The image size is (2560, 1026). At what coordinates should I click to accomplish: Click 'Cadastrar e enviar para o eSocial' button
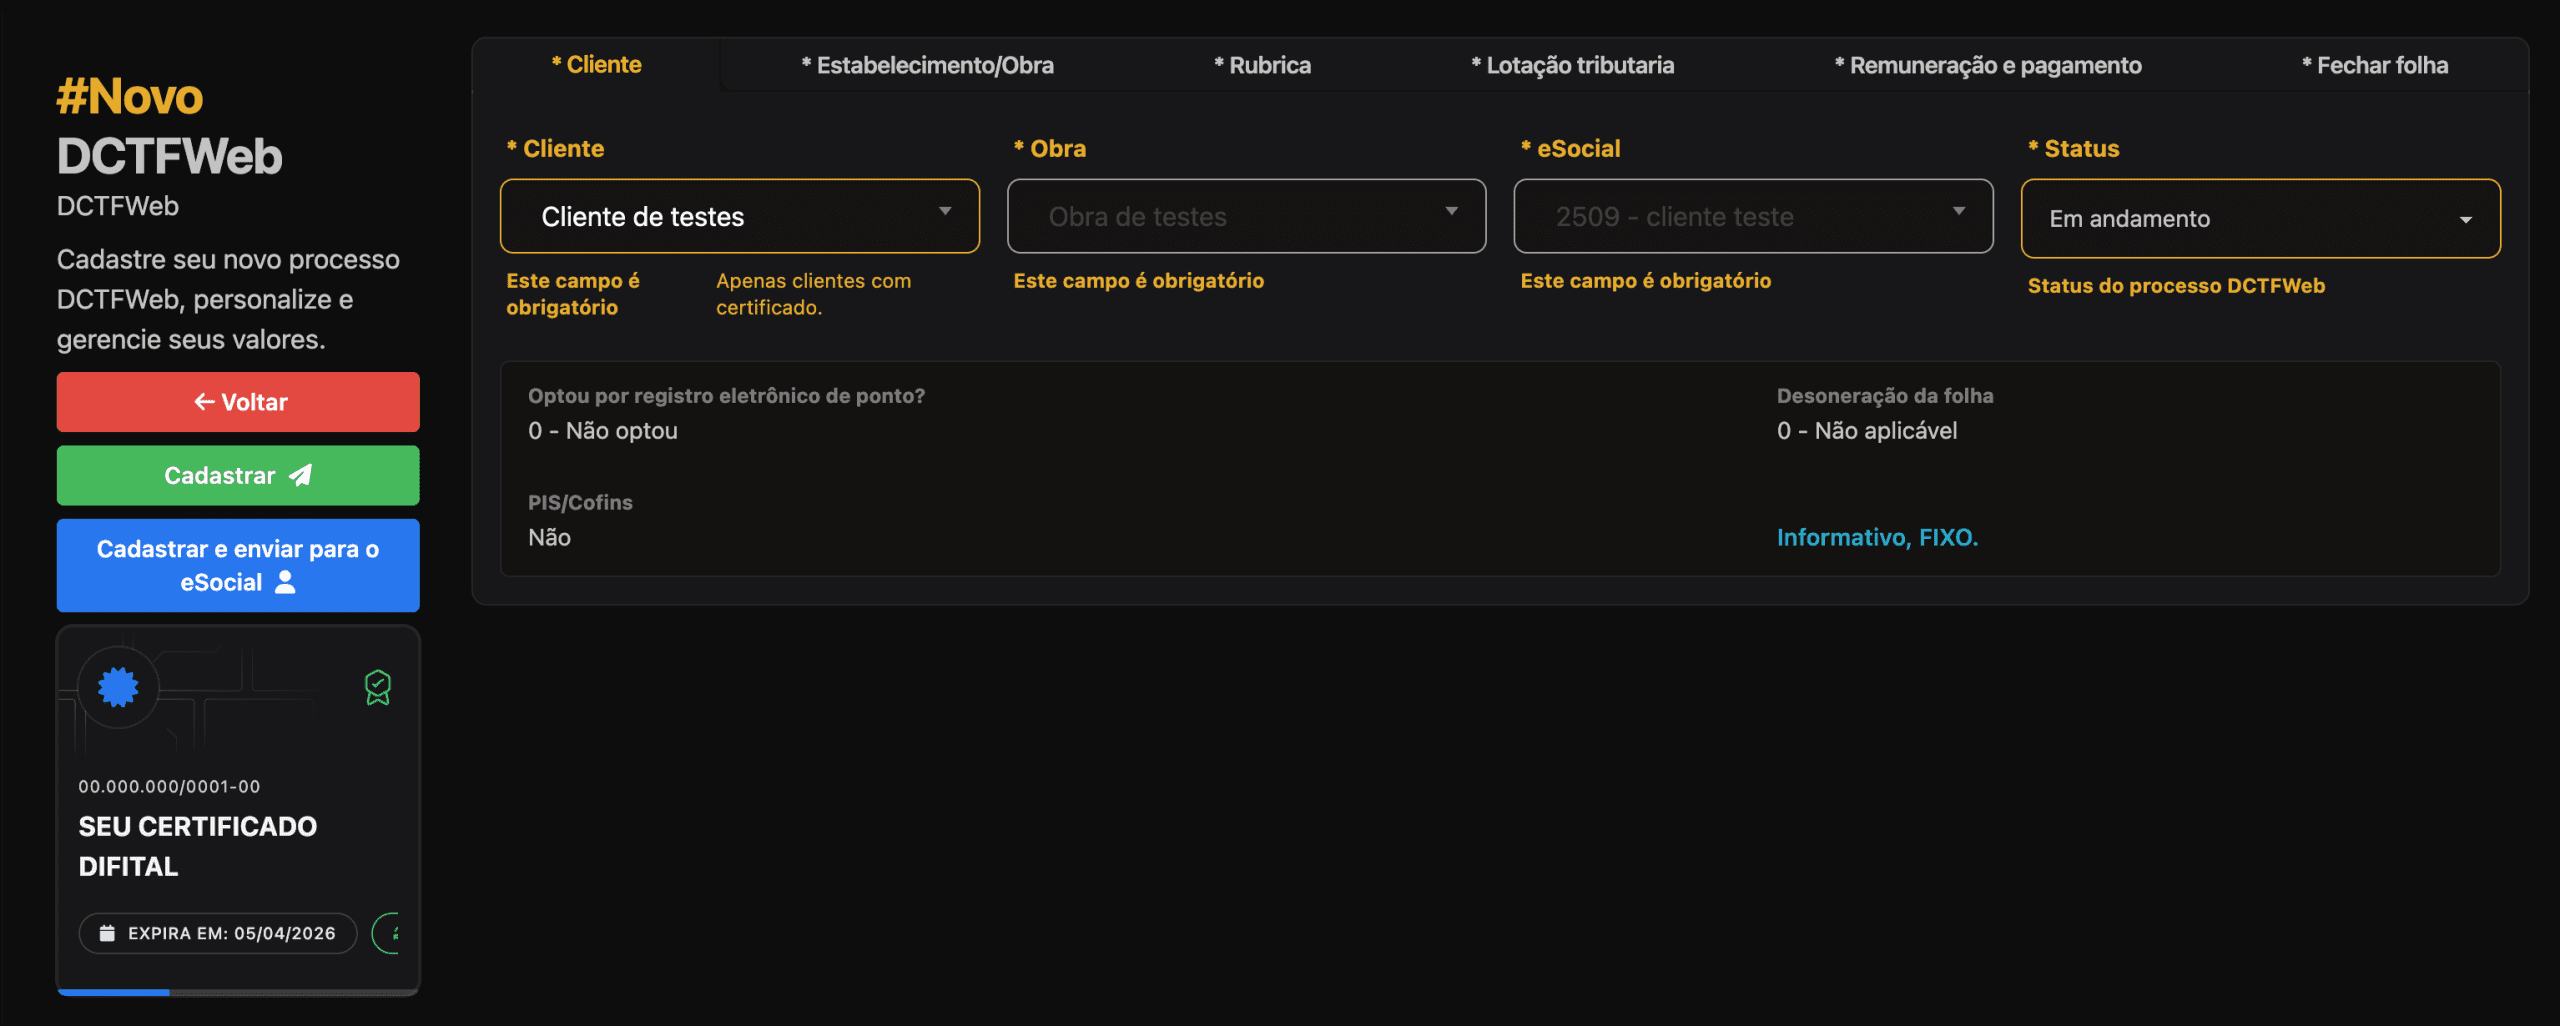click(x=238, y=565)
